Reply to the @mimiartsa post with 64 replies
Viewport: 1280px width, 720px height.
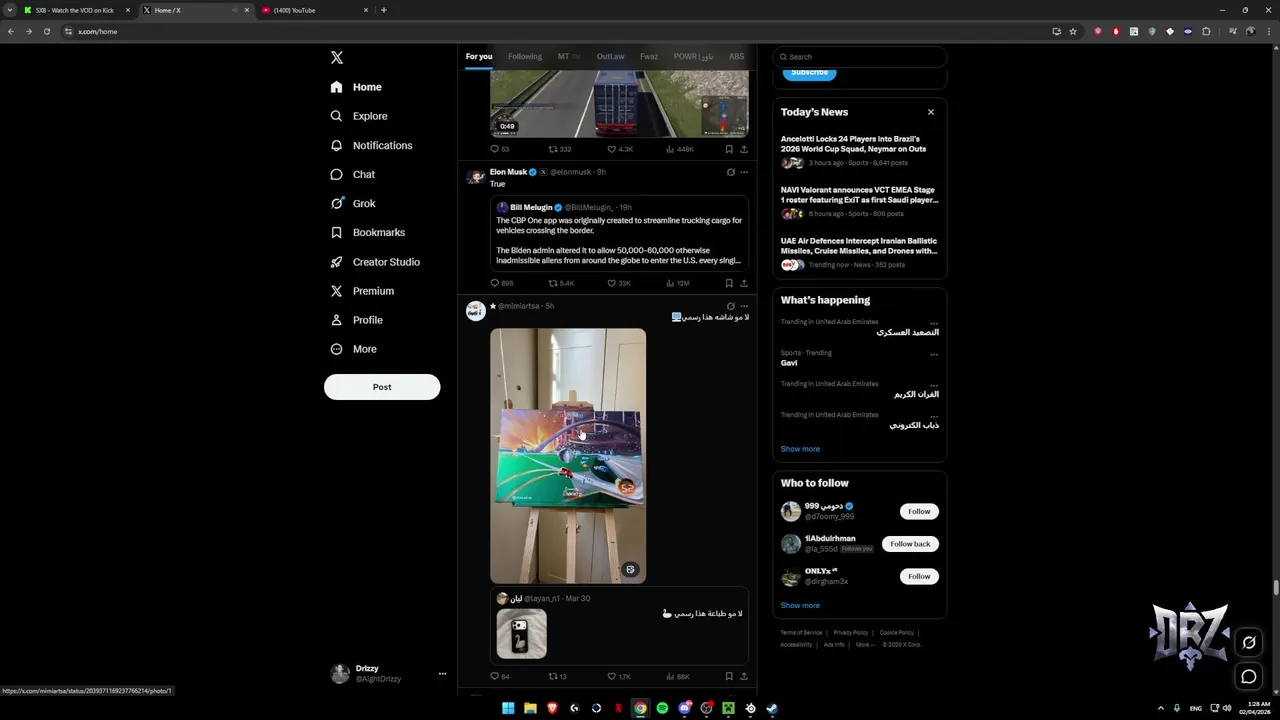click(500, 677)
